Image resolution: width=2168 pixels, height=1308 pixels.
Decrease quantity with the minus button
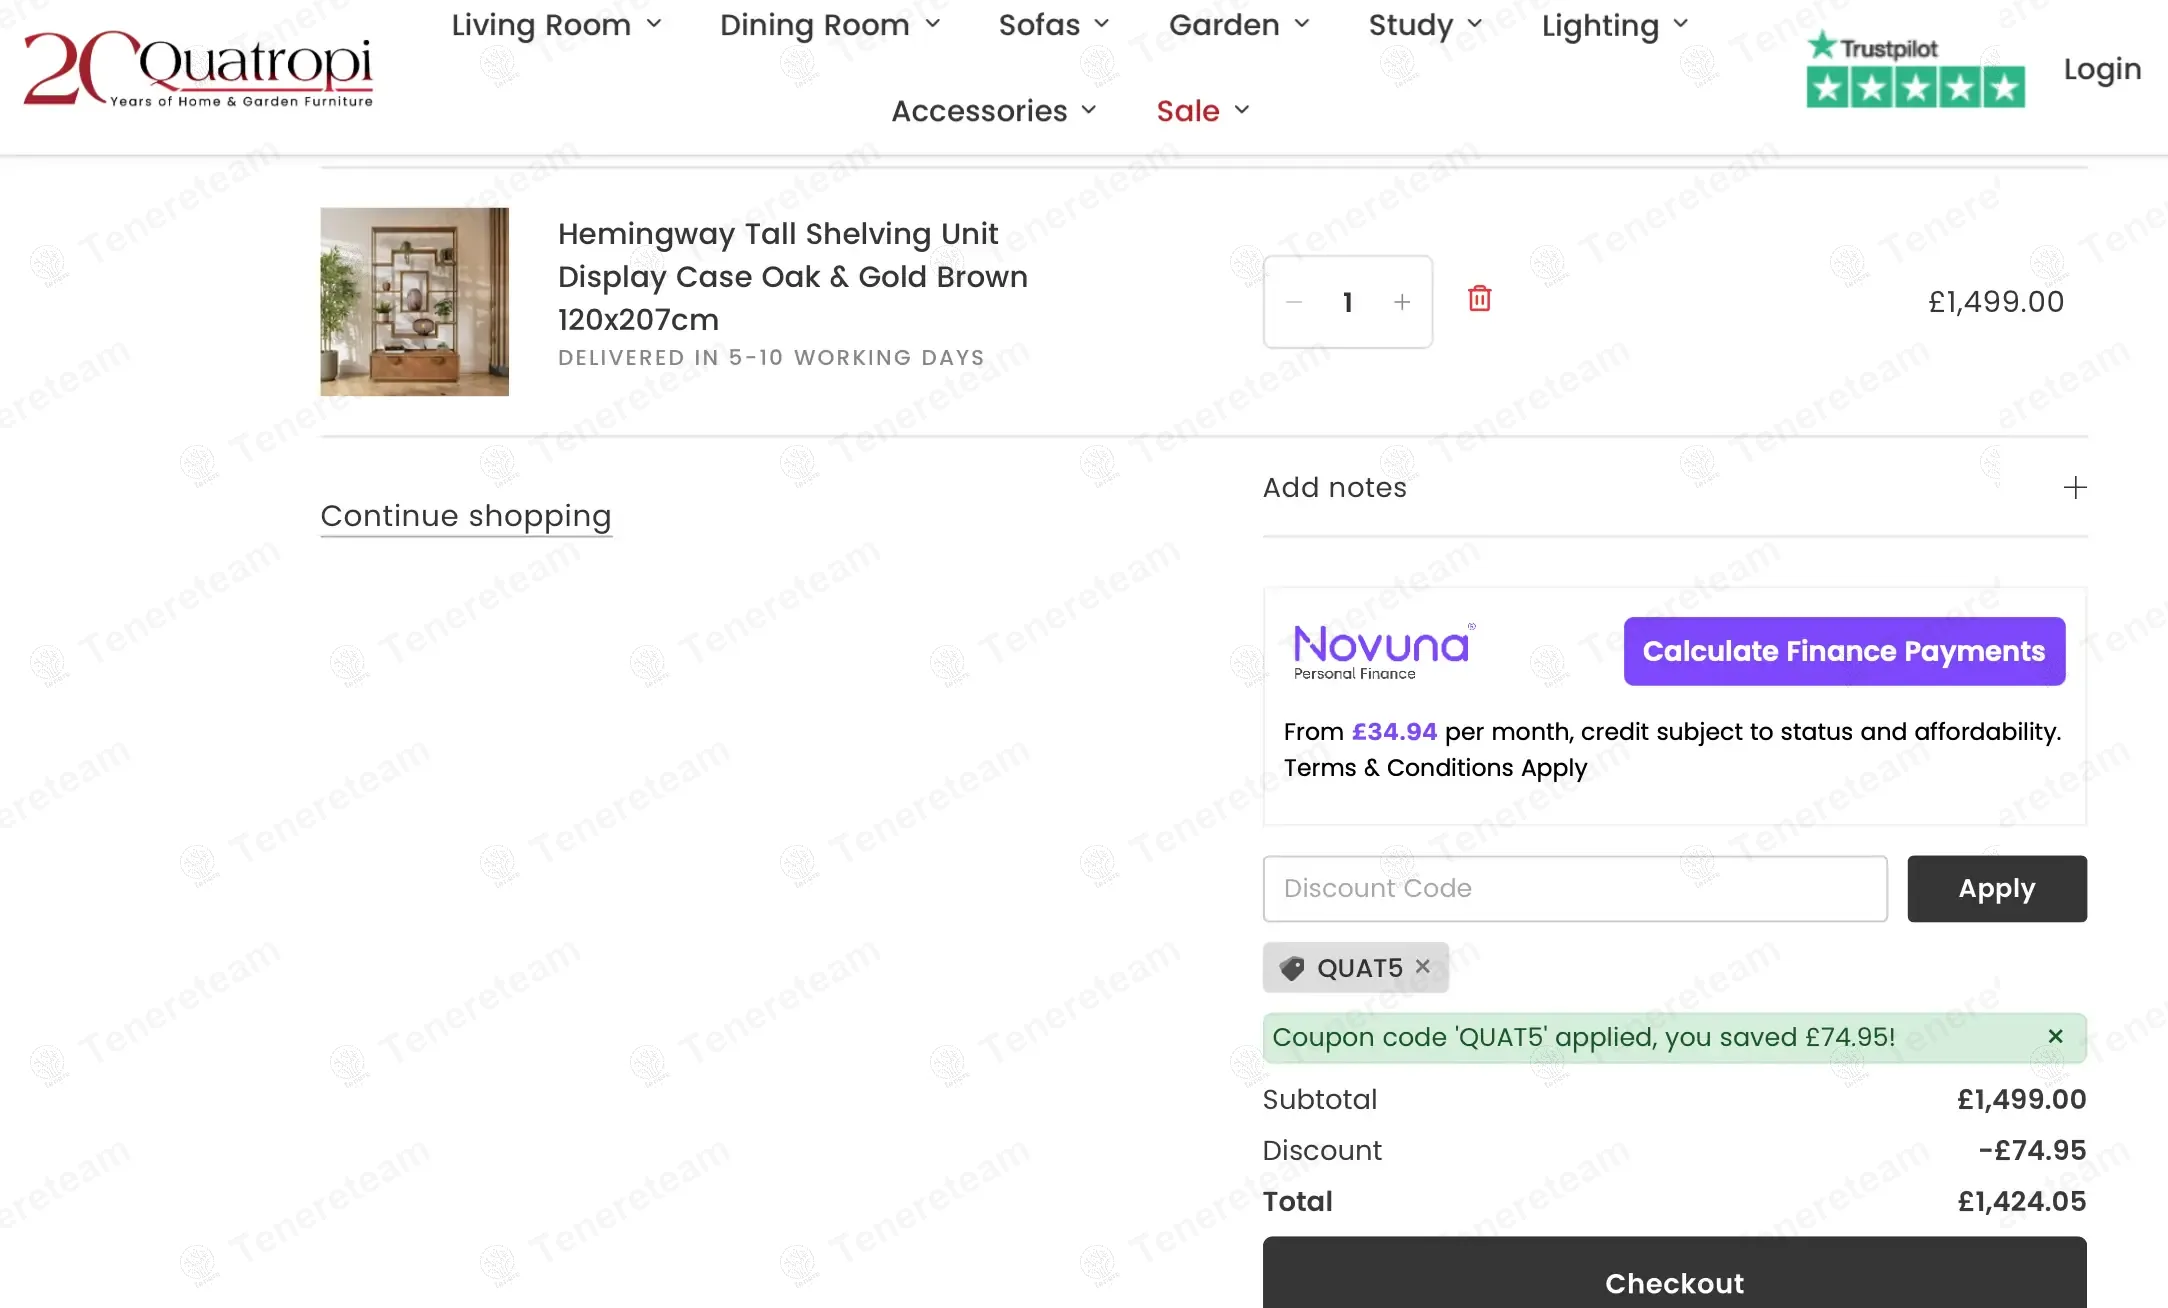(x=1294, y=302)
